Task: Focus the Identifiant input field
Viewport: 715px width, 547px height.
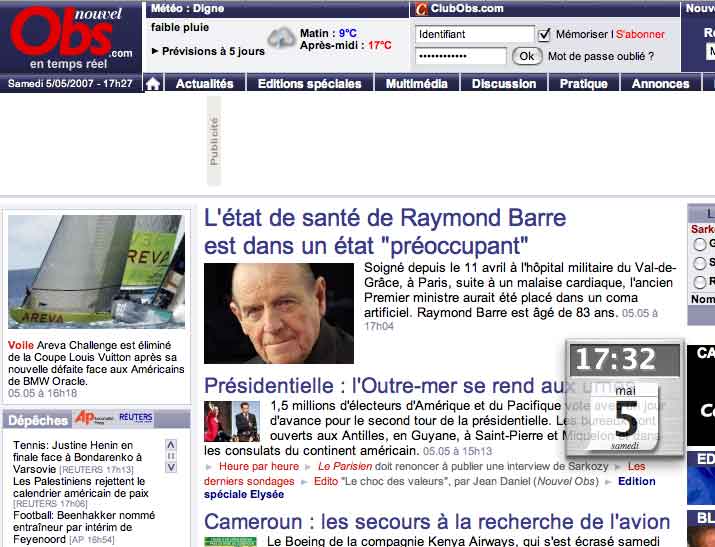Action: (x=474, y=34)
